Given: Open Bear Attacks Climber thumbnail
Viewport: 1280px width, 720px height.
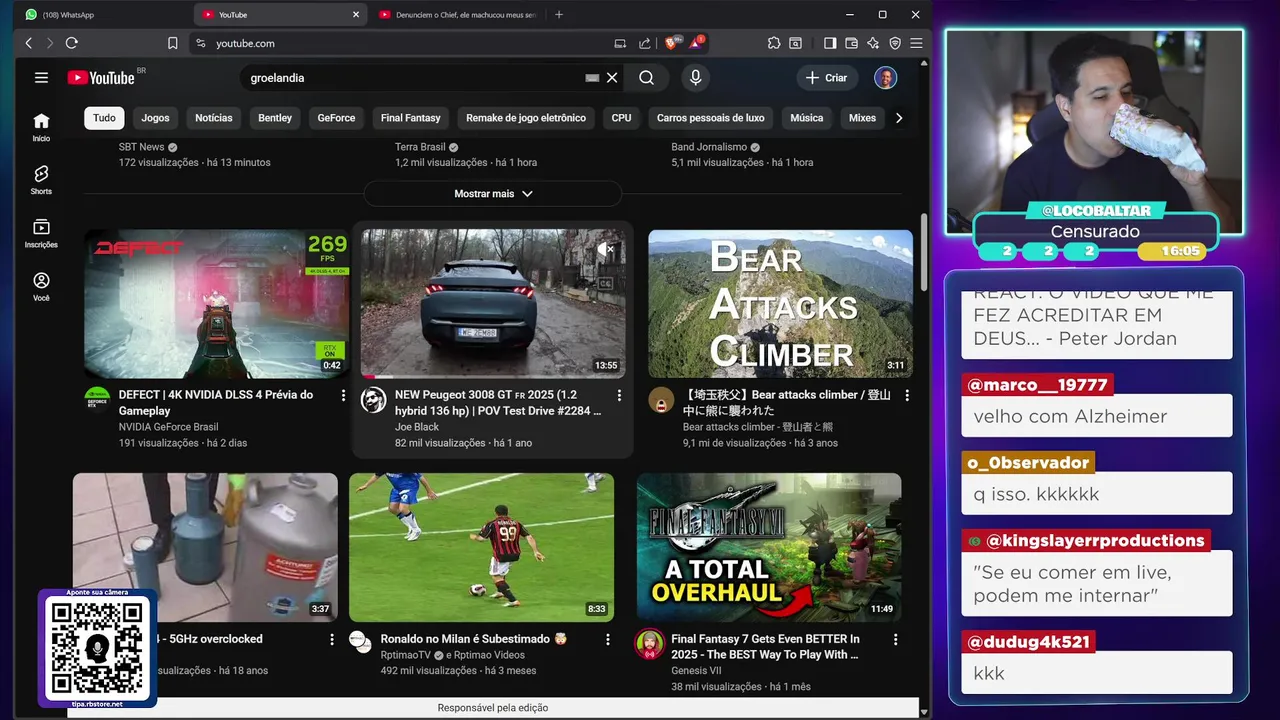Looking at the screenshot, I should [x=780, y=304].
